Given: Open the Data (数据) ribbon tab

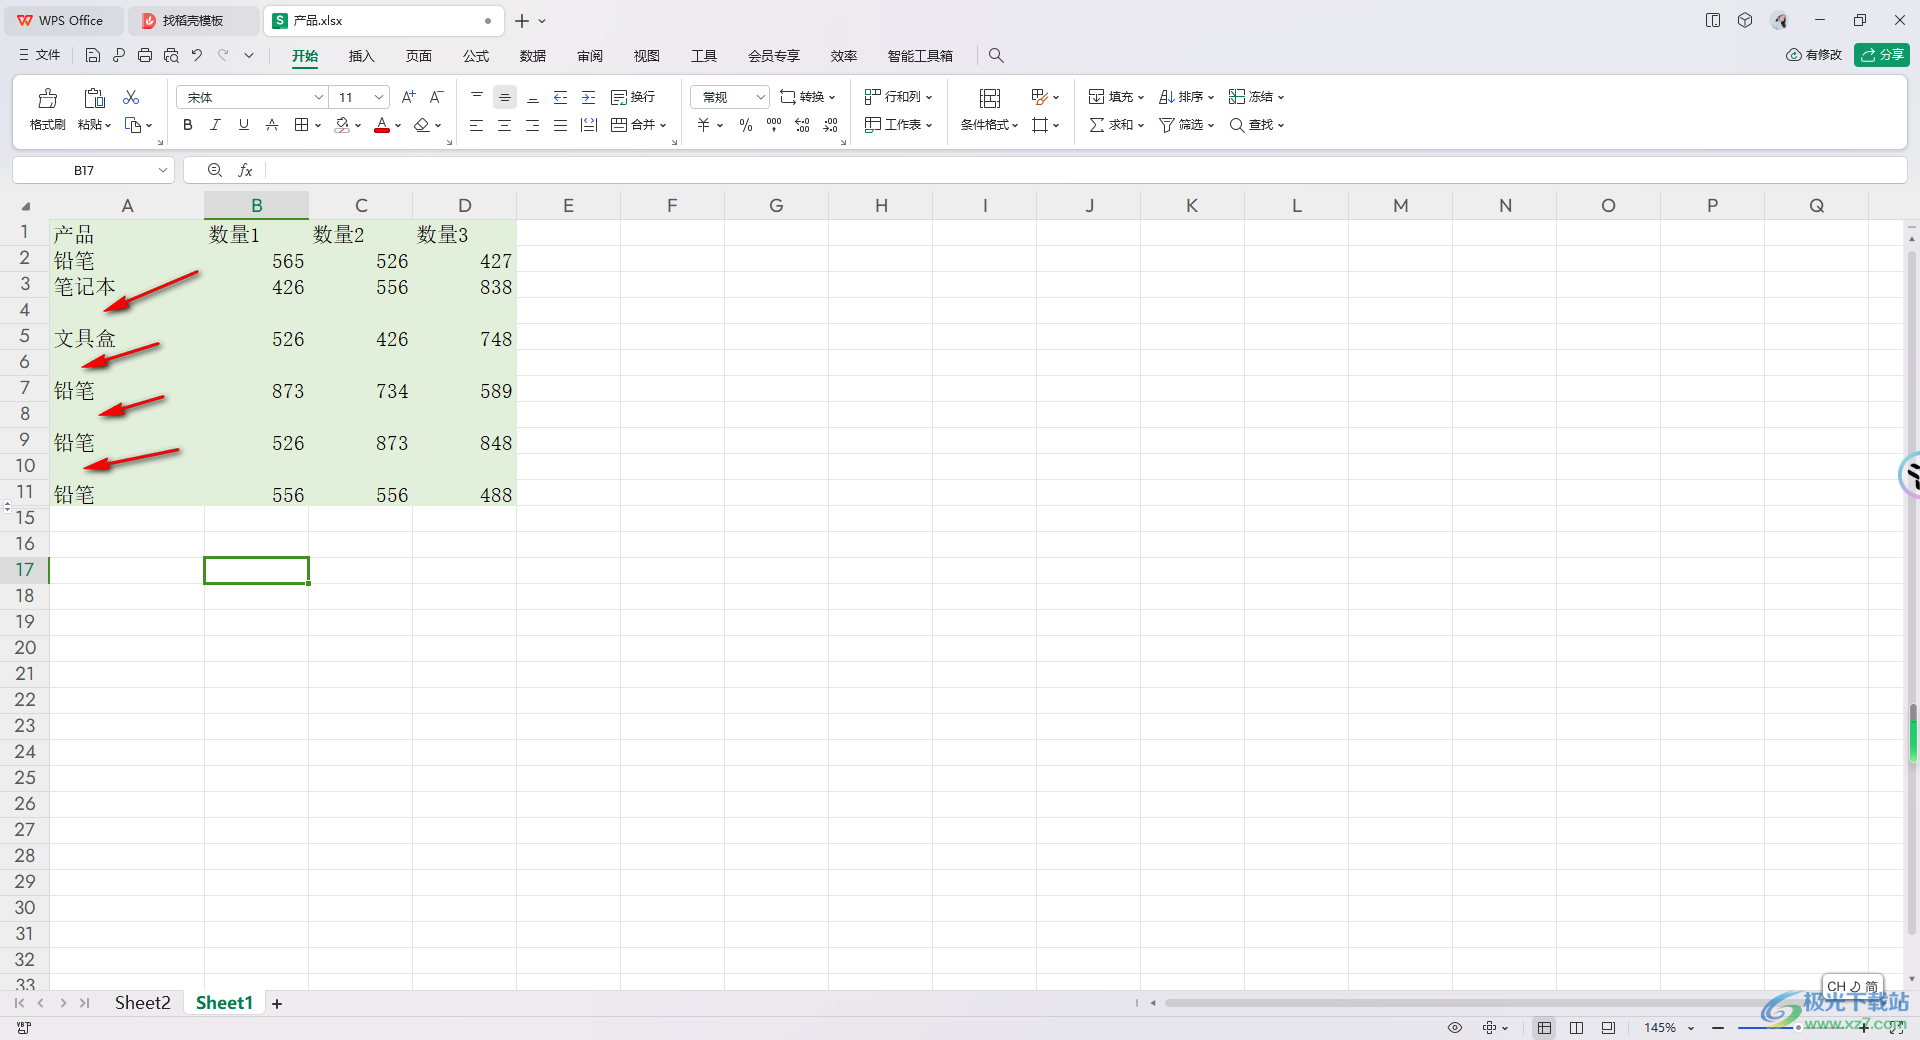Looking at the screenshot, I should tap(533, 56).
